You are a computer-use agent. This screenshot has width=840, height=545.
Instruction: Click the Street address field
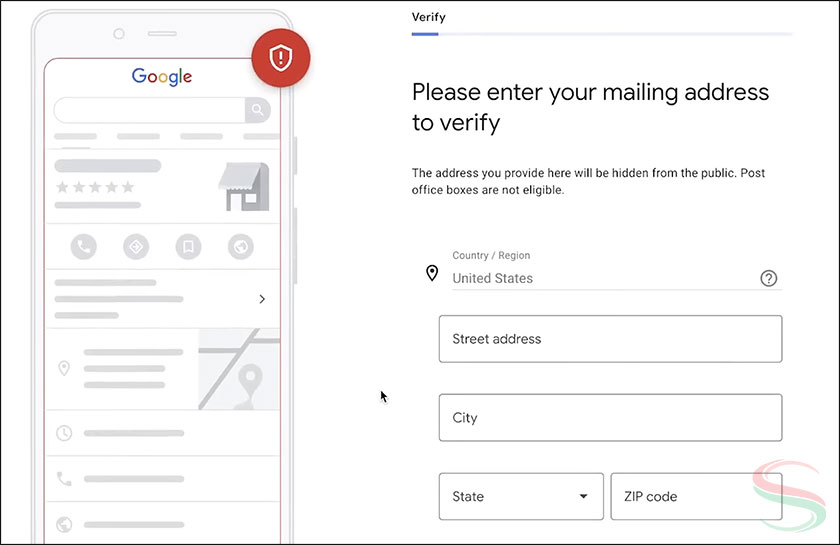tap(610, 339)
